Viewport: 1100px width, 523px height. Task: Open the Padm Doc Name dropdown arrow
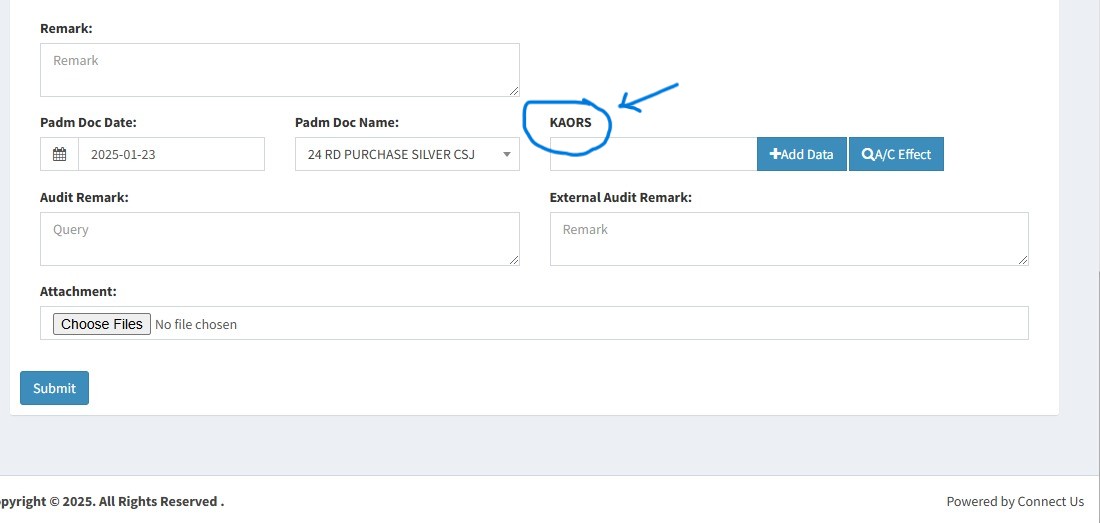point(507,155)
